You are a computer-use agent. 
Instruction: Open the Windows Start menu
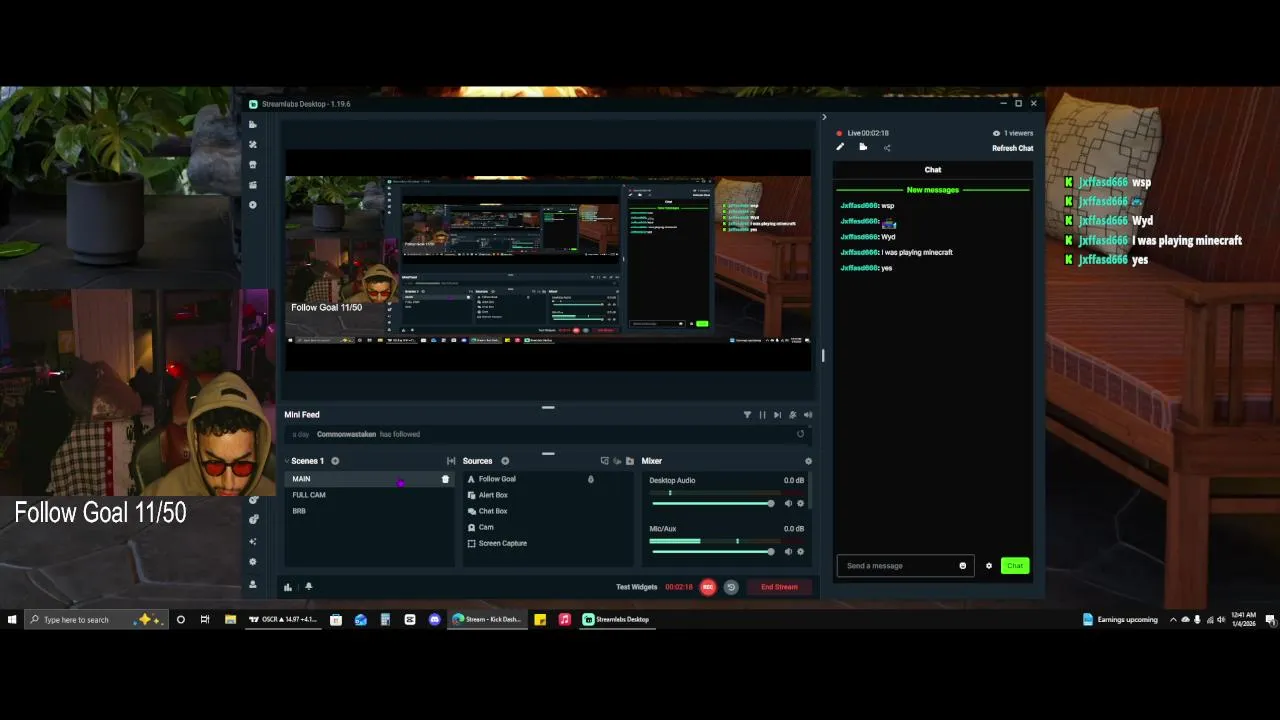12,620
